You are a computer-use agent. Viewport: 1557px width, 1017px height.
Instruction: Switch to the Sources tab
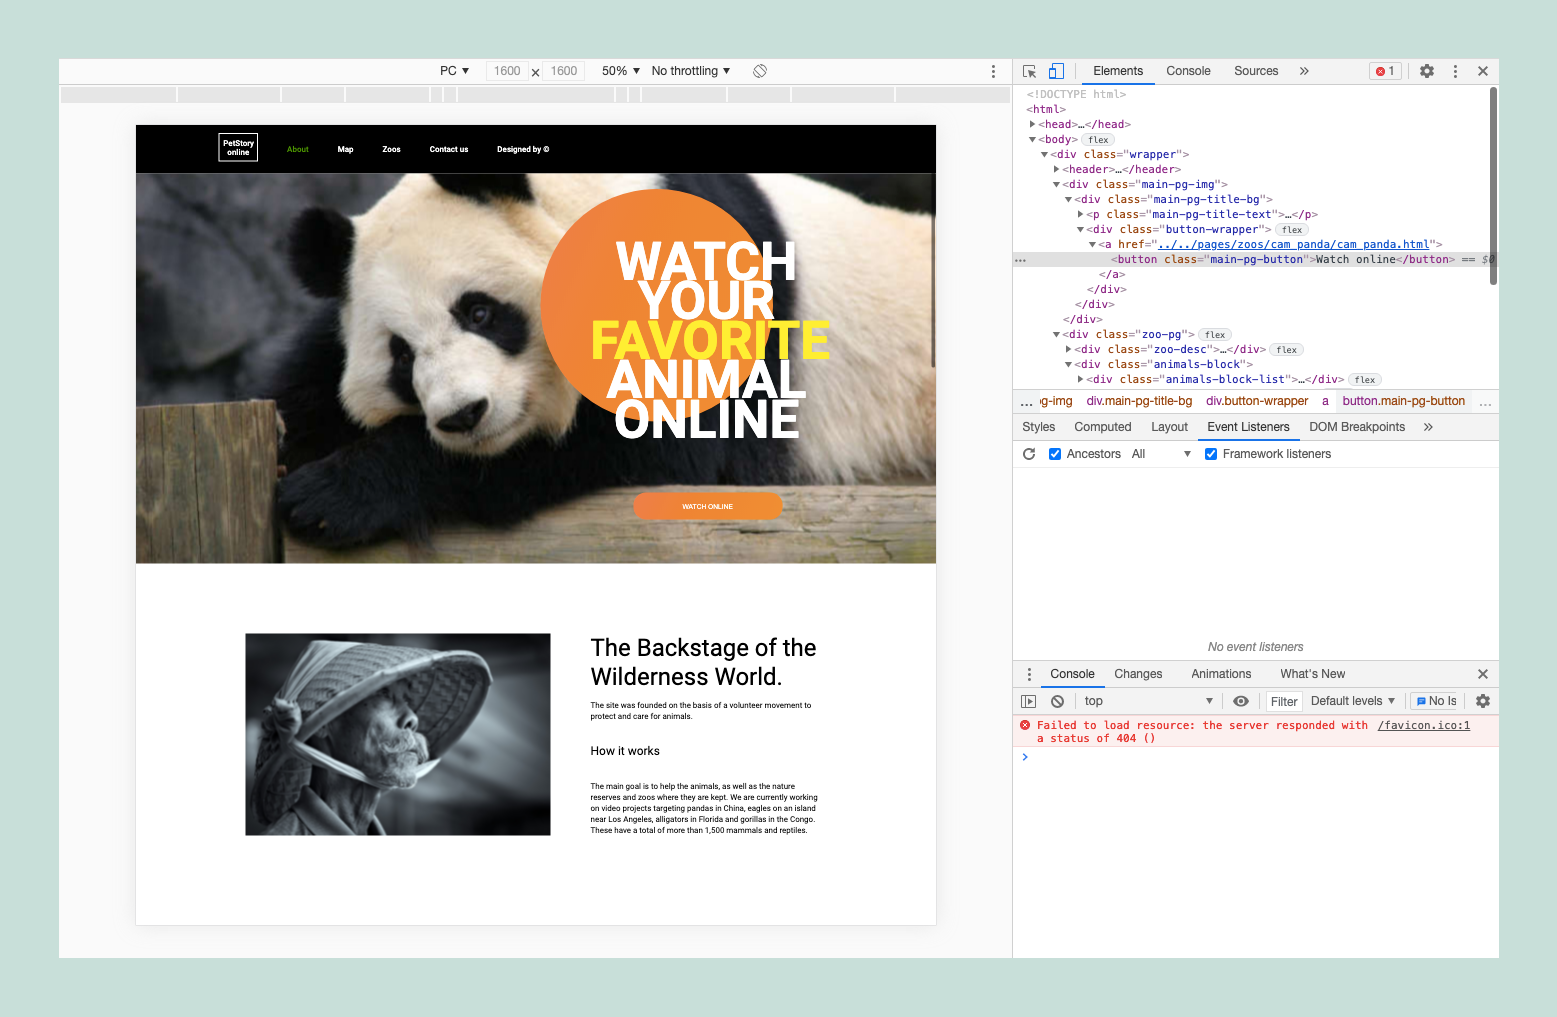pos(1255,71)
